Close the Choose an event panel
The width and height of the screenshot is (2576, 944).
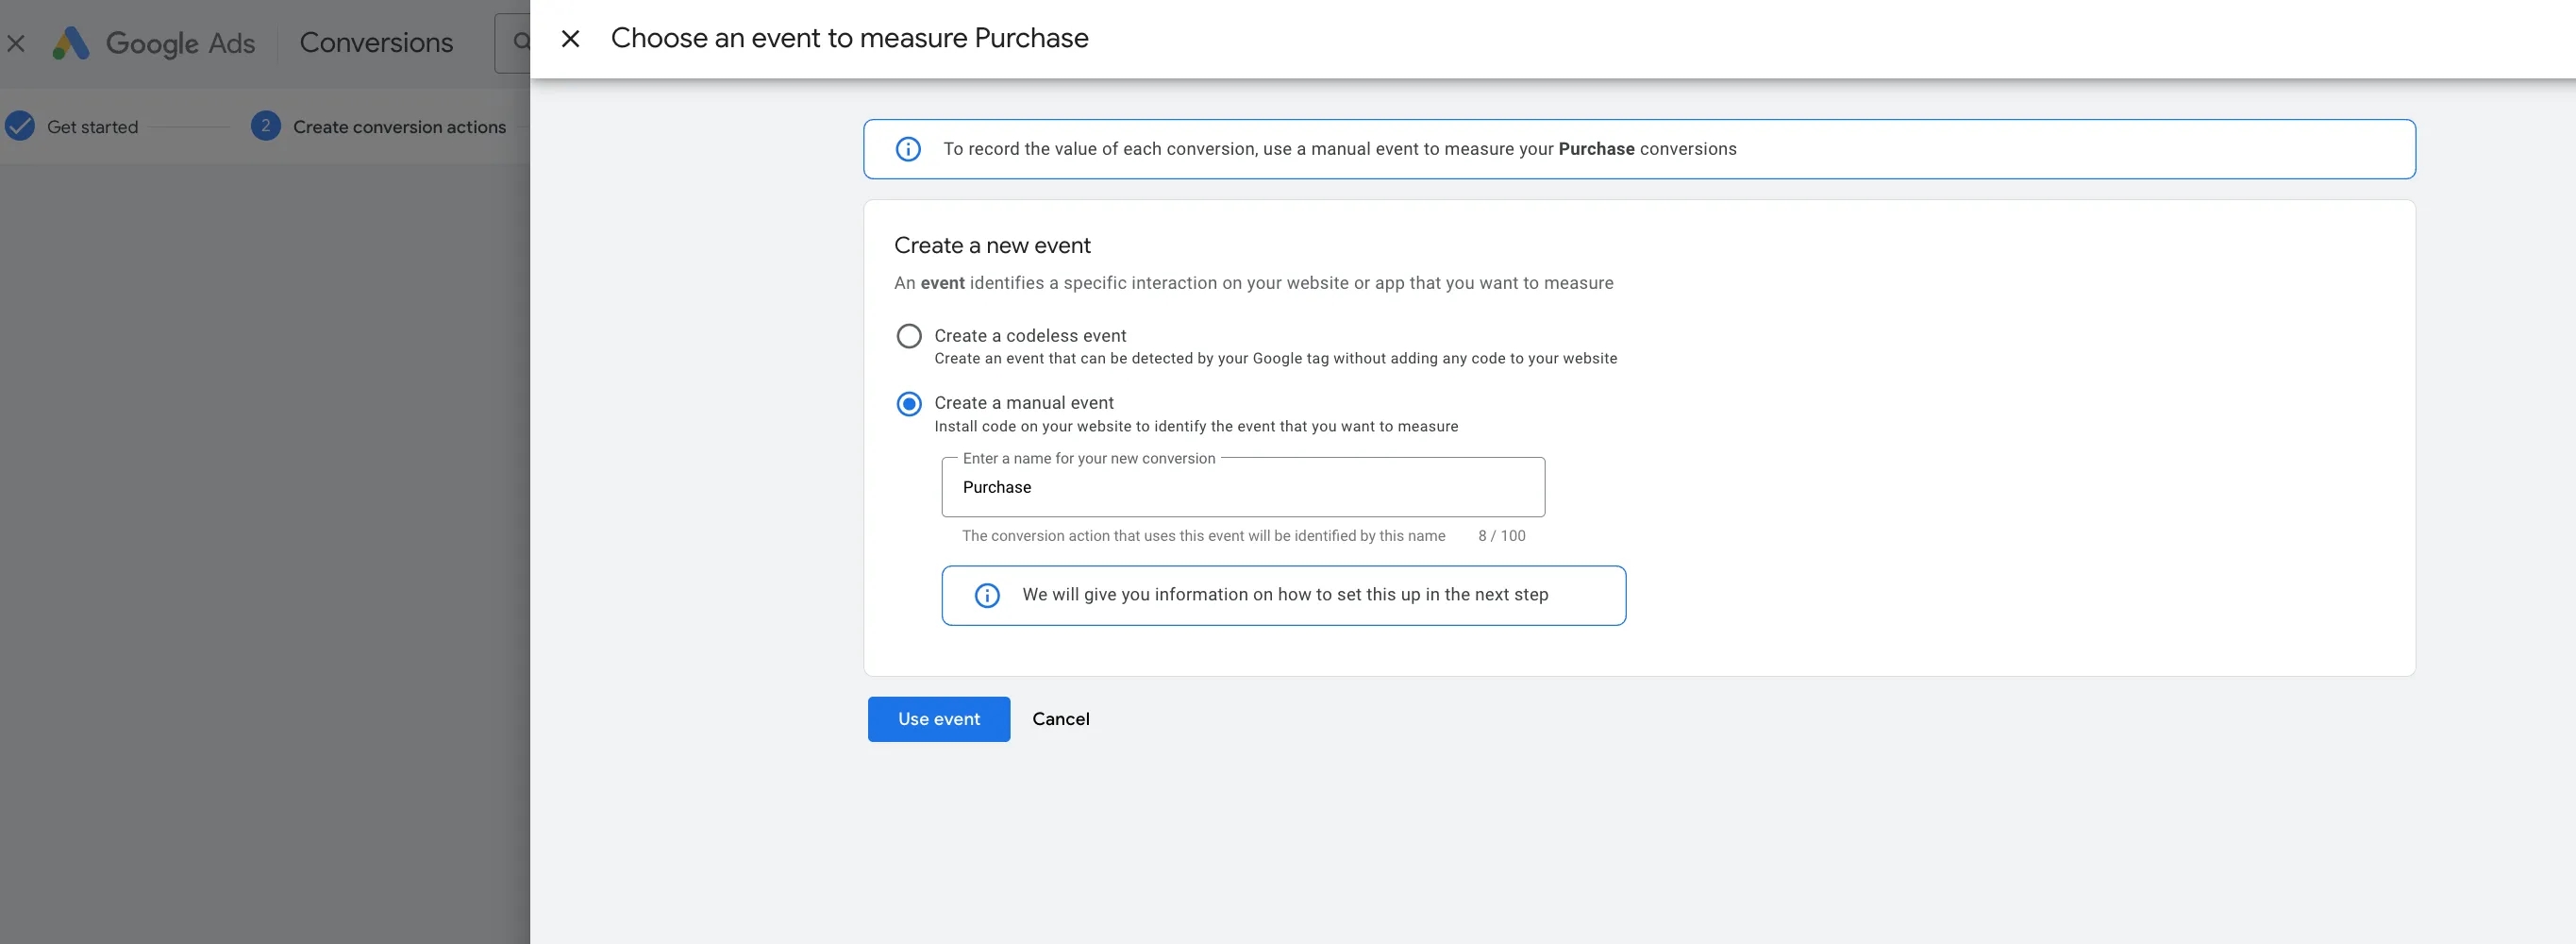coord(570,39)
